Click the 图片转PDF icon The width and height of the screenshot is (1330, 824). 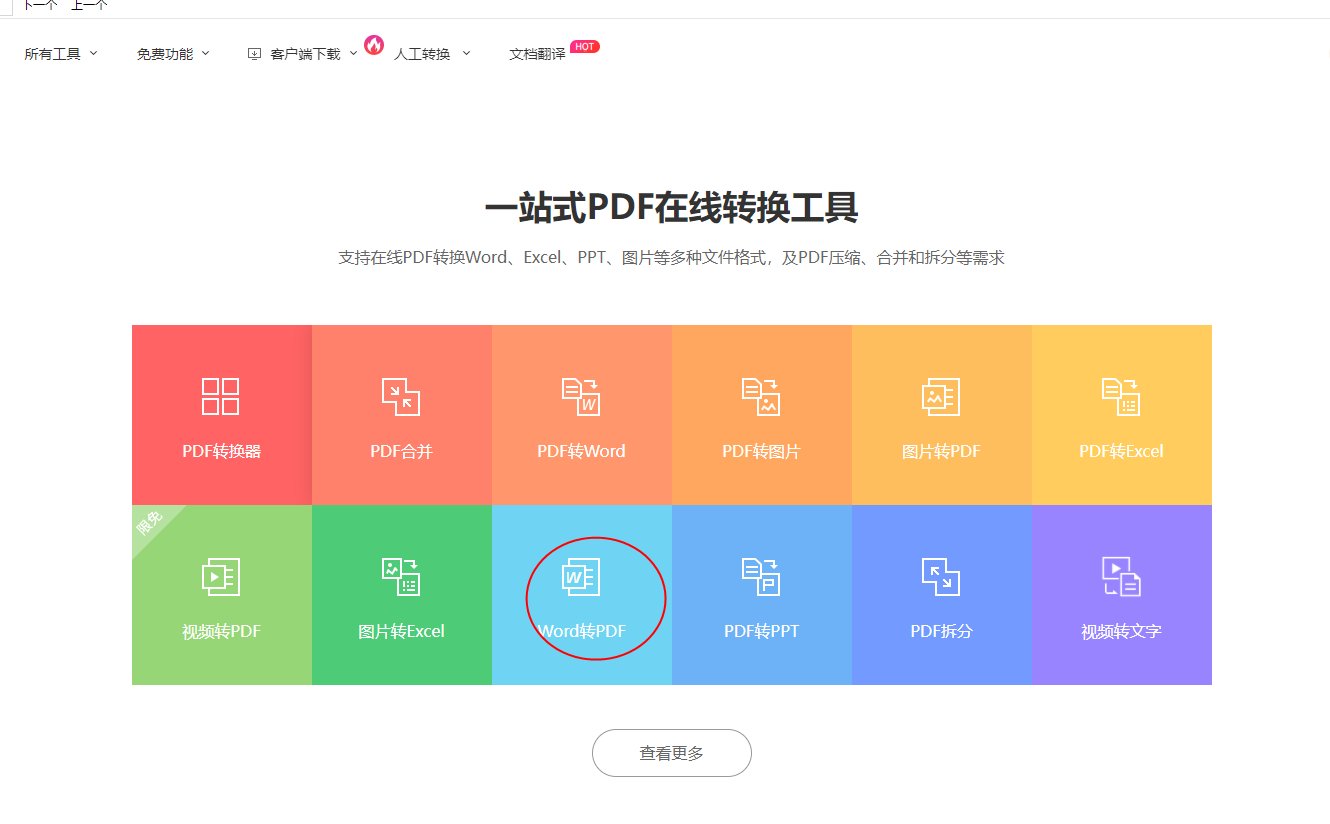[x=941, y=396]
